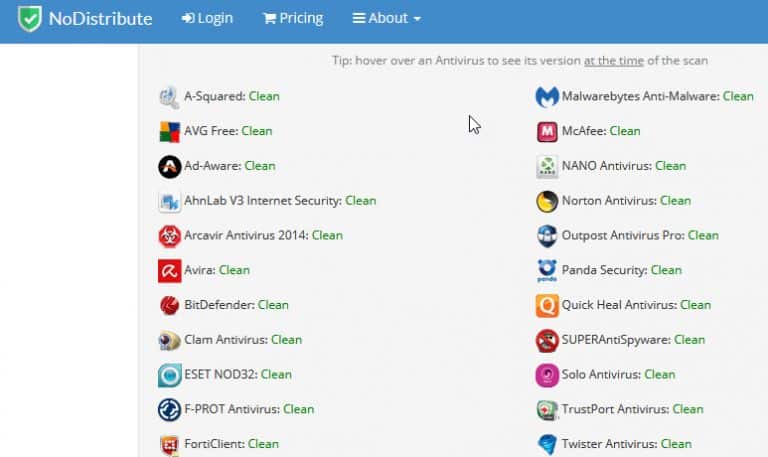Go to the Pricing page
The image size is (768, 457).
pyautogui.click(x=293, y=18)
